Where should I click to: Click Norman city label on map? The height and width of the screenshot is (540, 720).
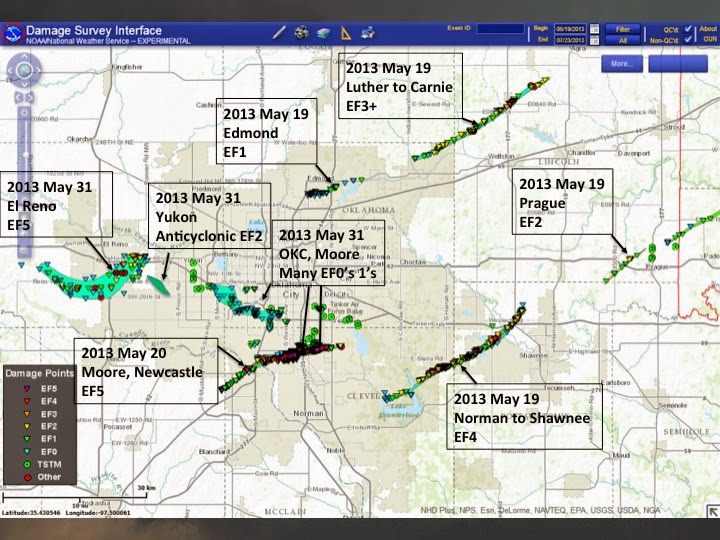click(308, 413)
